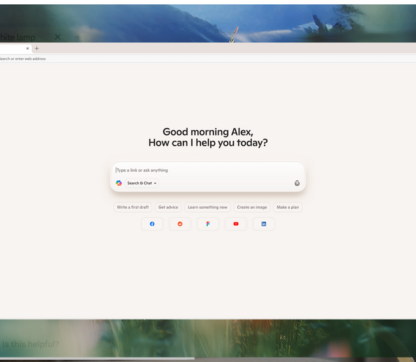Activate the microphone voice input icon
The image size is (416, 362).
coord(297,183)
